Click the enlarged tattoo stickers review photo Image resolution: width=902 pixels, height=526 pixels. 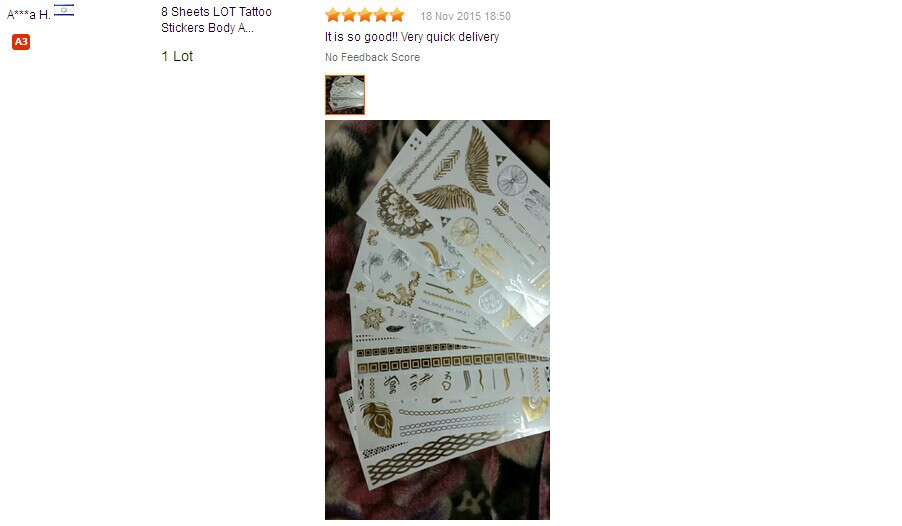click(x=437, y=319)
